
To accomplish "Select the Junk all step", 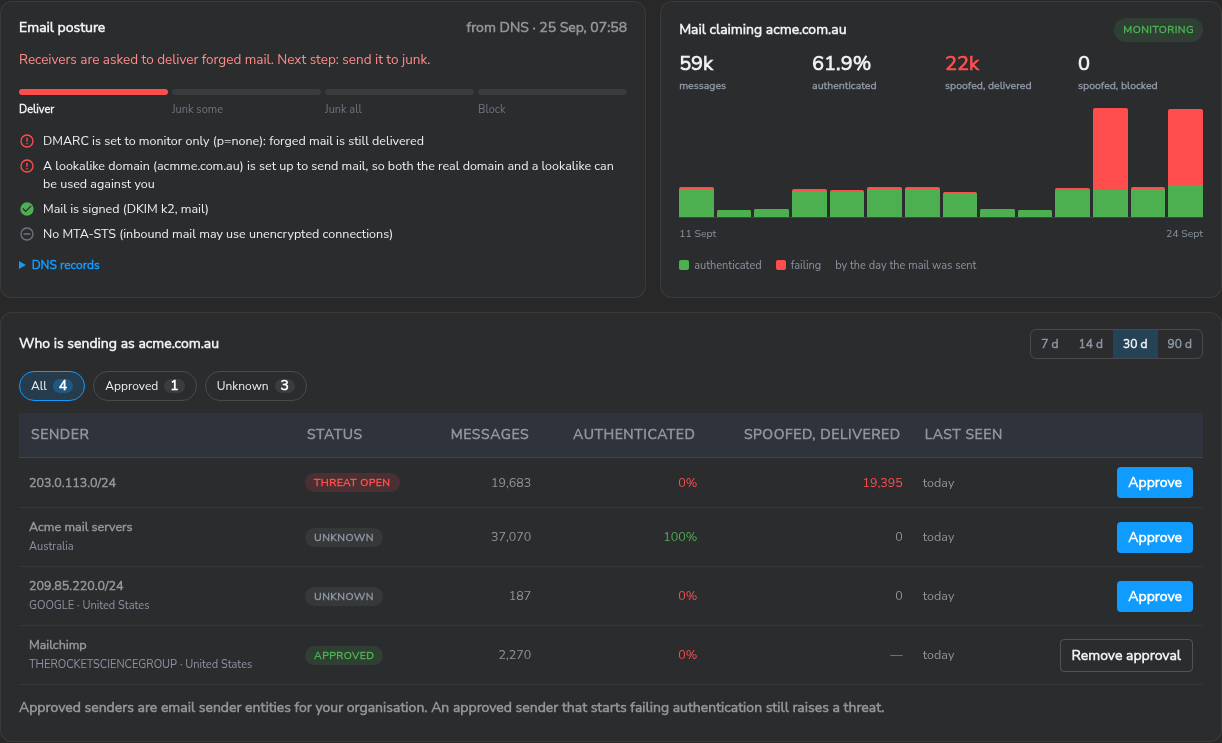I will 399,92.
